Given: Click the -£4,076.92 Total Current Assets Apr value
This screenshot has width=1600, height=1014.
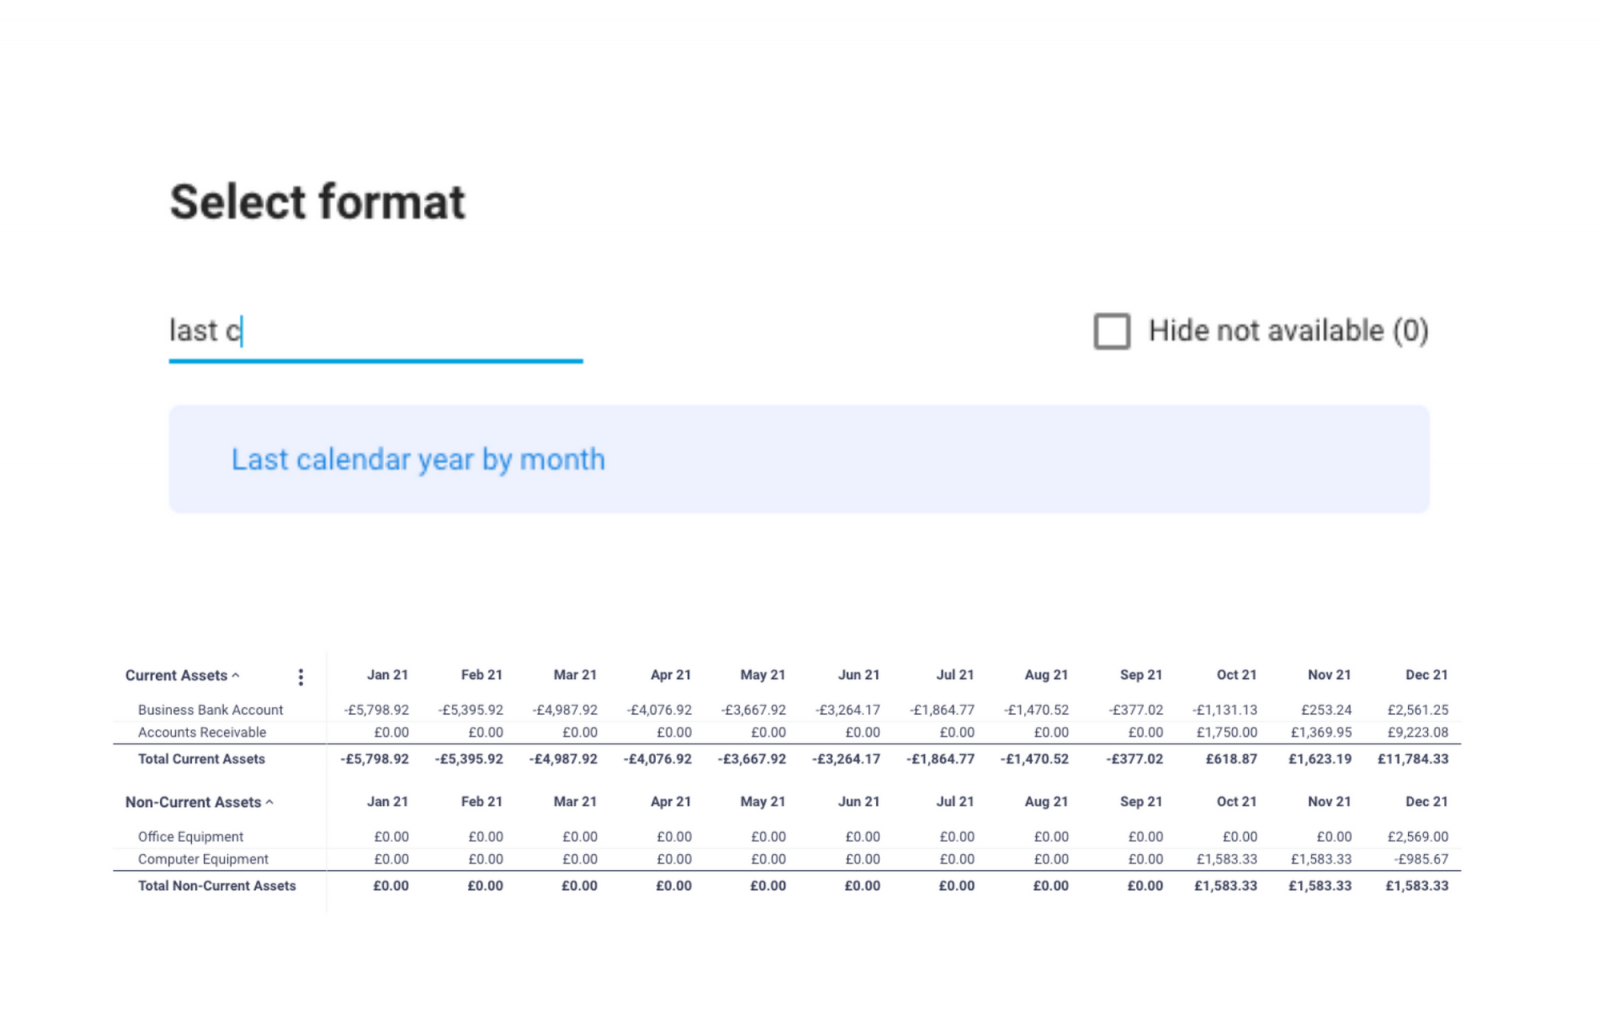Looking at the screenshot, I should click(657, 759).
